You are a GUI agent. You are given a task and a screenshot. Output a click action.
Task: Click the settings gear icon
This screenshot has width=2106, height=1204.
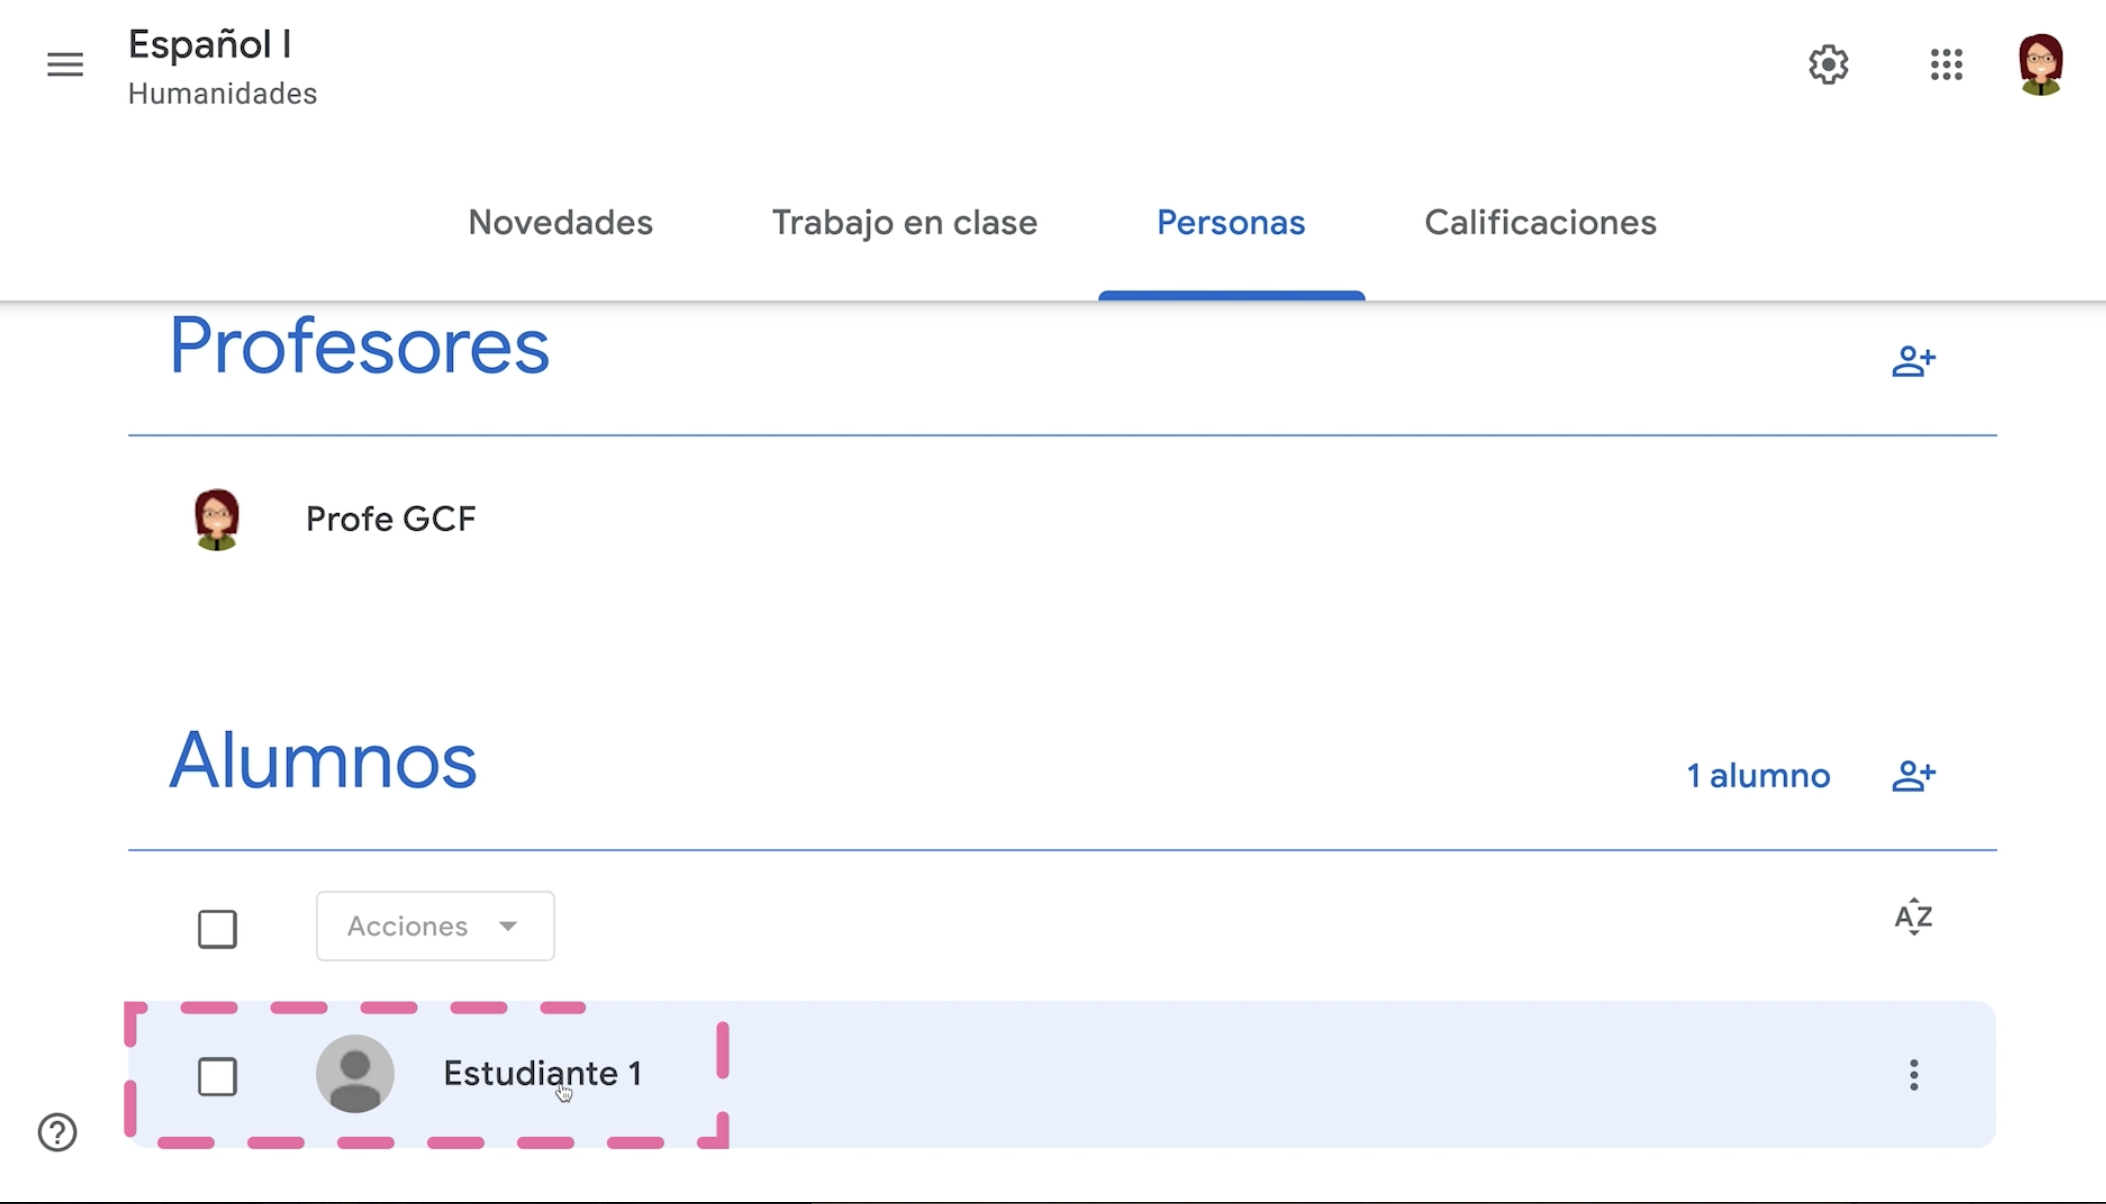tap(1828, 64)
